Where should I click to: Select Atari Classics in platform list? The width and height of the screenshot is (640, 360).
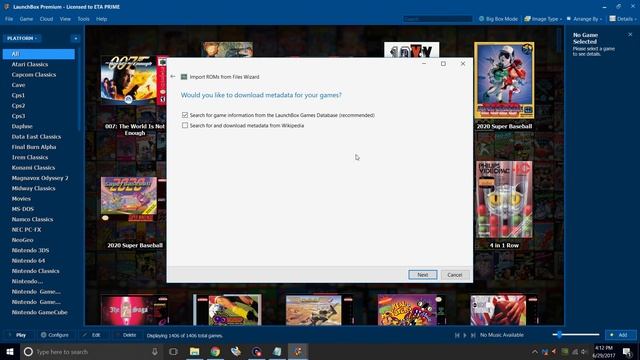[x=30, y=64]
